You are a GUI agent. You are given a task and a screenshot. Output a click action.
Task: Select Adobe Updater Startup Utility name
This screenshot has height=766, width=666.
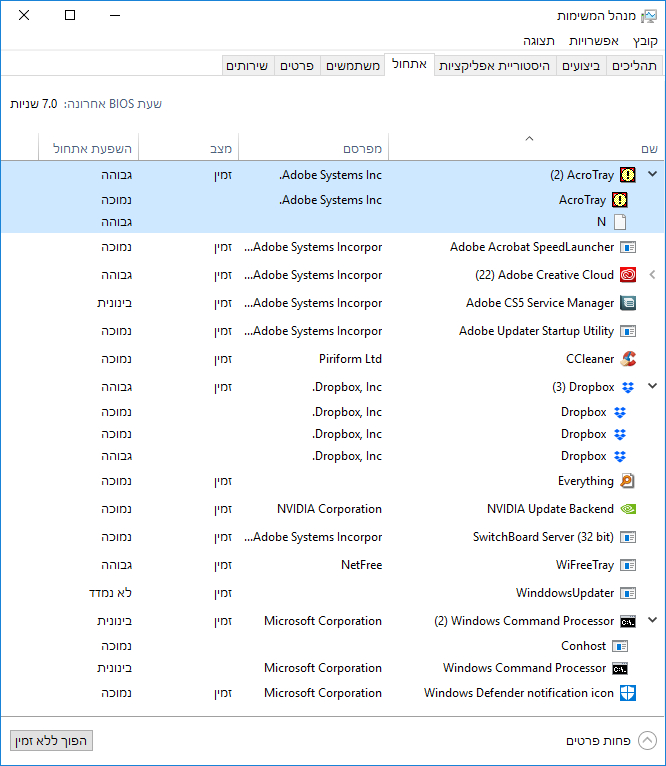point(536,331)
